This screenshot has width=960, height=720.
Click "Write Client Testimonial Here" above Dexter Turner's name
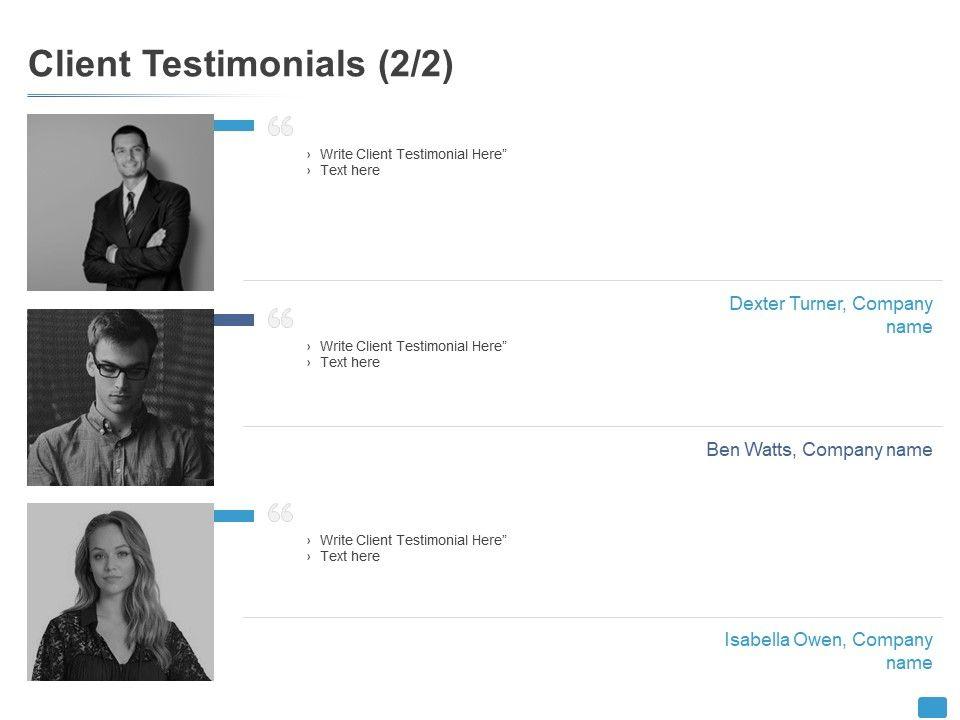(413, 154)
